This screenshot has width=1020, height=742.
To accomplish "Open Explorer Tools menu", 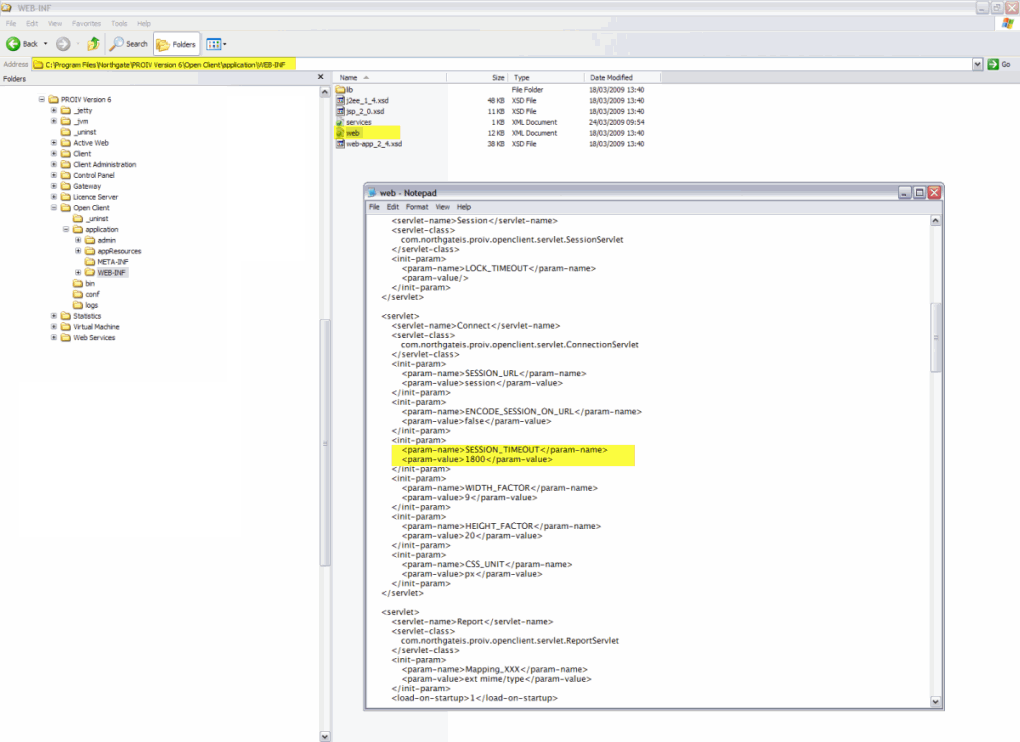I will tap(119, 23).
